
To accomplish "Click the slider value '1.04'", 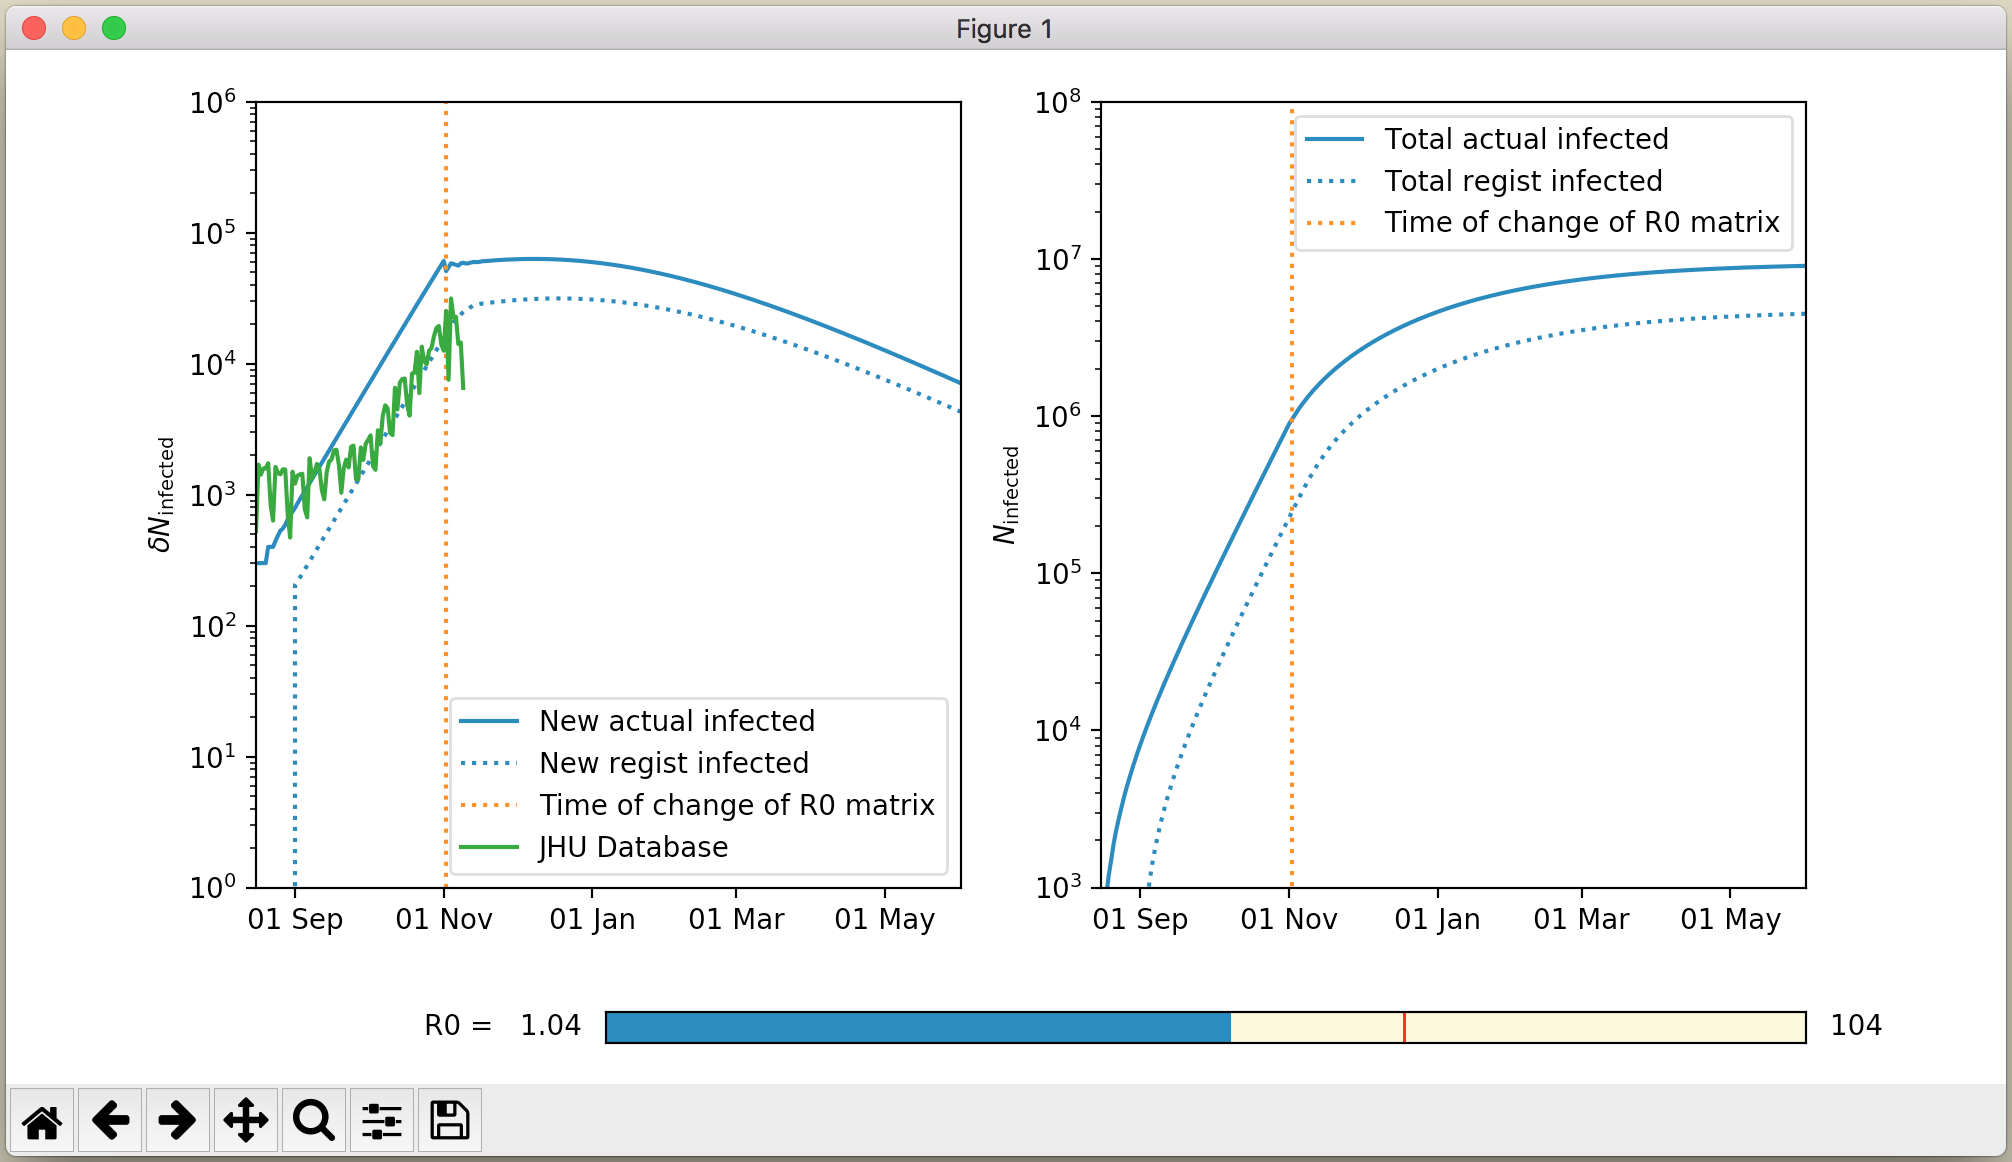I will 550,1026.
